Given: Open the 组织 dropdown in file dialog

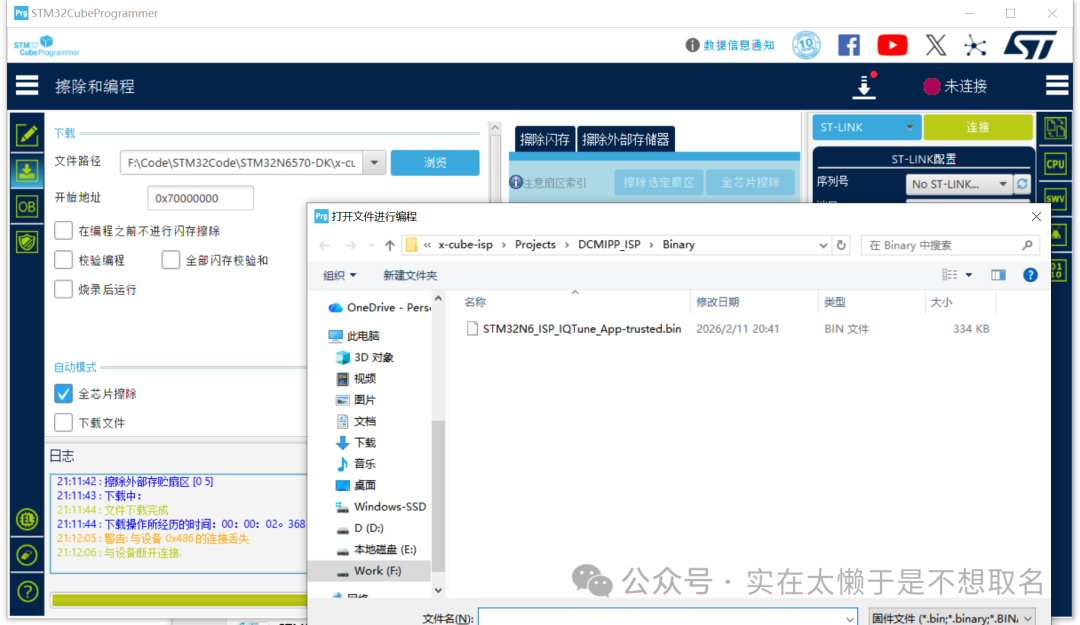Looking at the screenshot, I should (x=340, y=275).
